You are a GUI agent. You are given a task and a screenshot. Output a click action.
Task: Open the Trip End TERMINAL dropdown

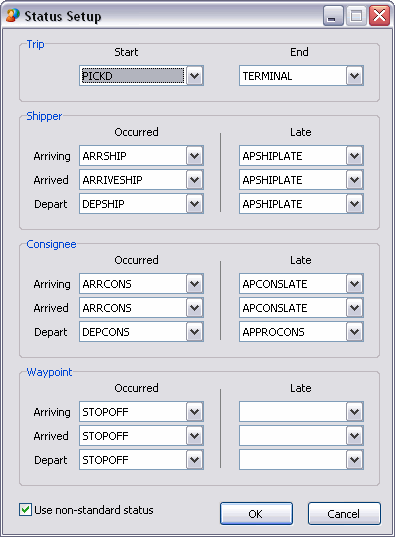(x=355, y=76)
